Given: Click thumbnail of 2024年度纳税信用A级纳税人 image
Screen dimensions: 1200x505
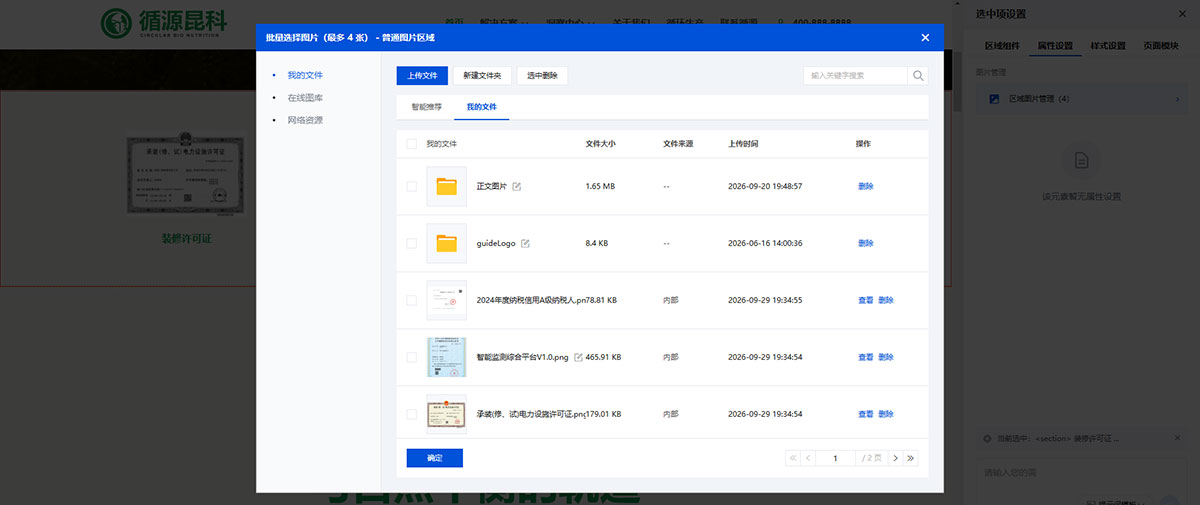Looking at the screenshot, I should (446, 300).
